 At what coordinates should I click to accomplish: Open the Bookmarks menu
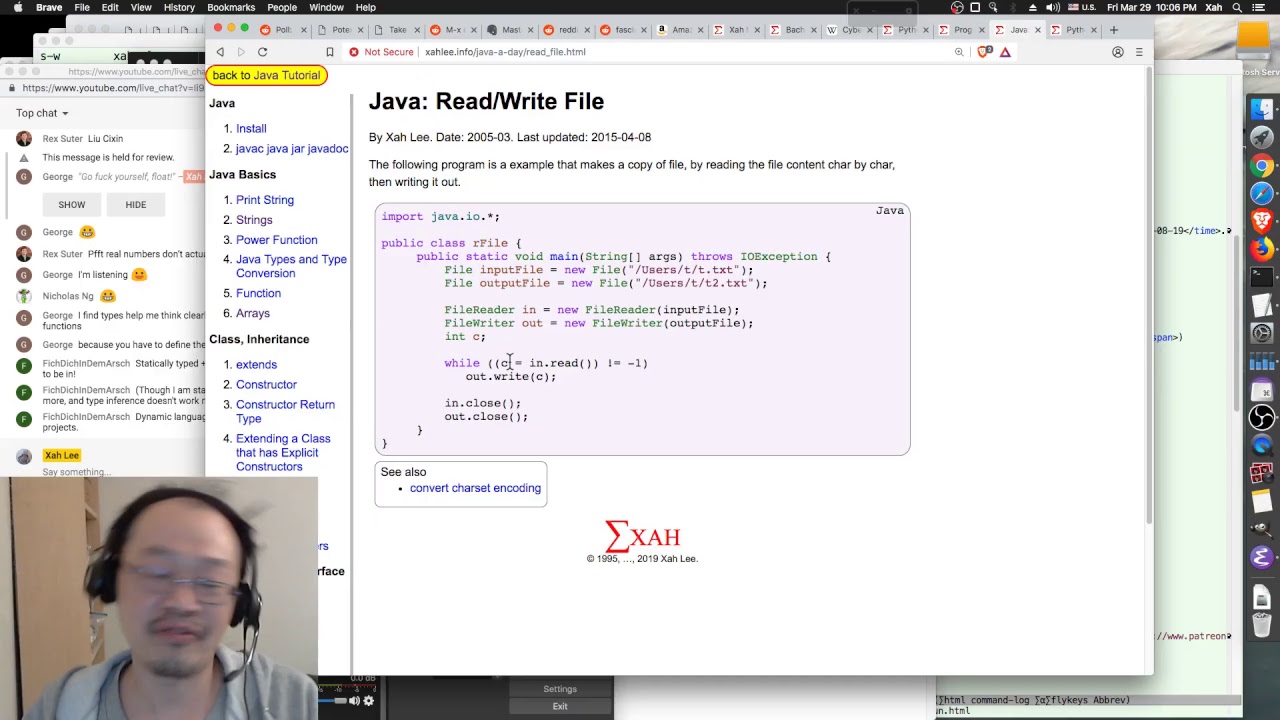point(231,7)
